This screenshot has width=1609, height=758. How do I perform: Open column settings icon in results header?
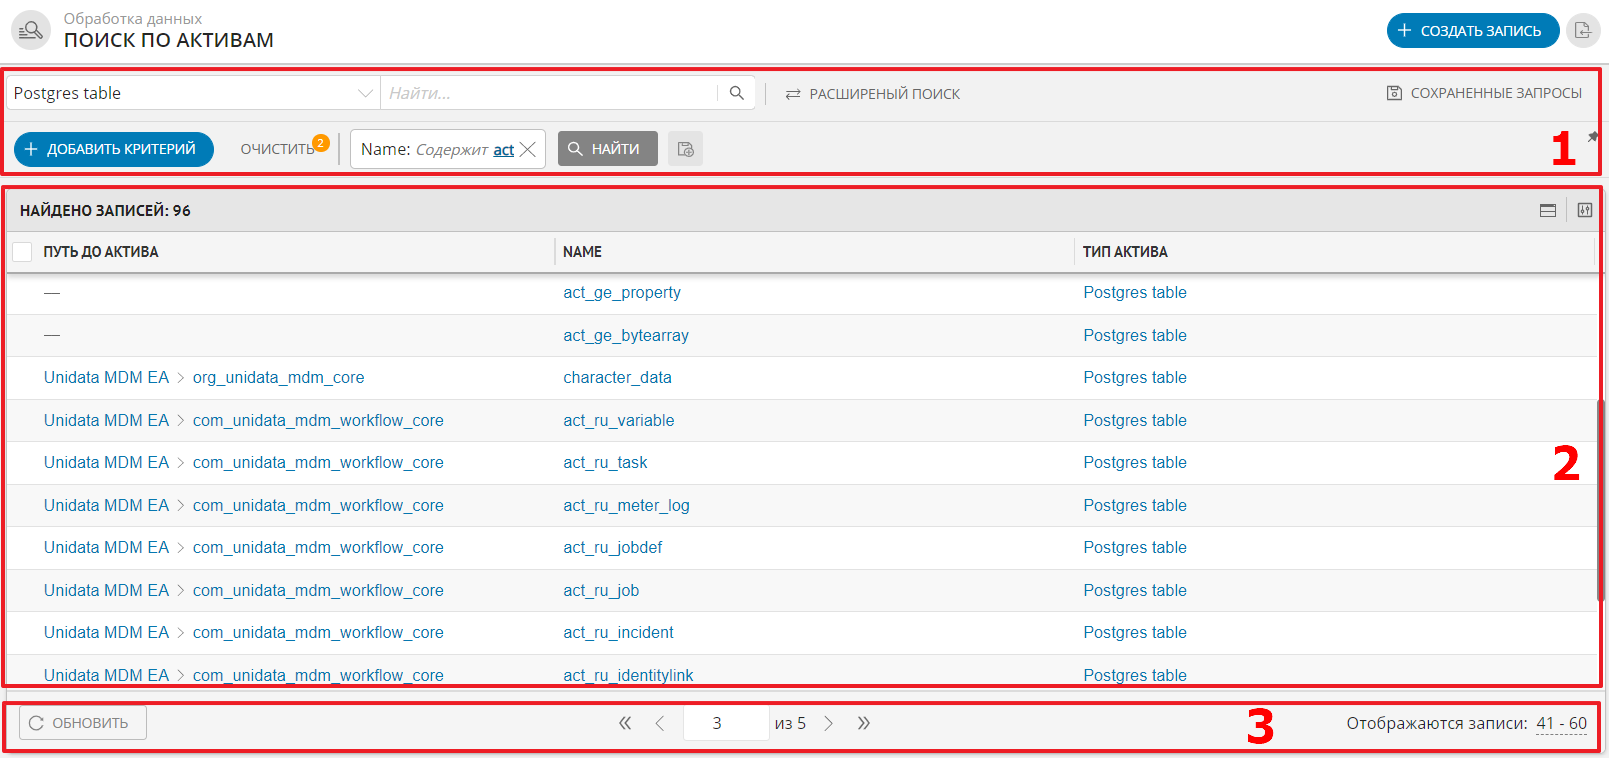point(1585,210)
